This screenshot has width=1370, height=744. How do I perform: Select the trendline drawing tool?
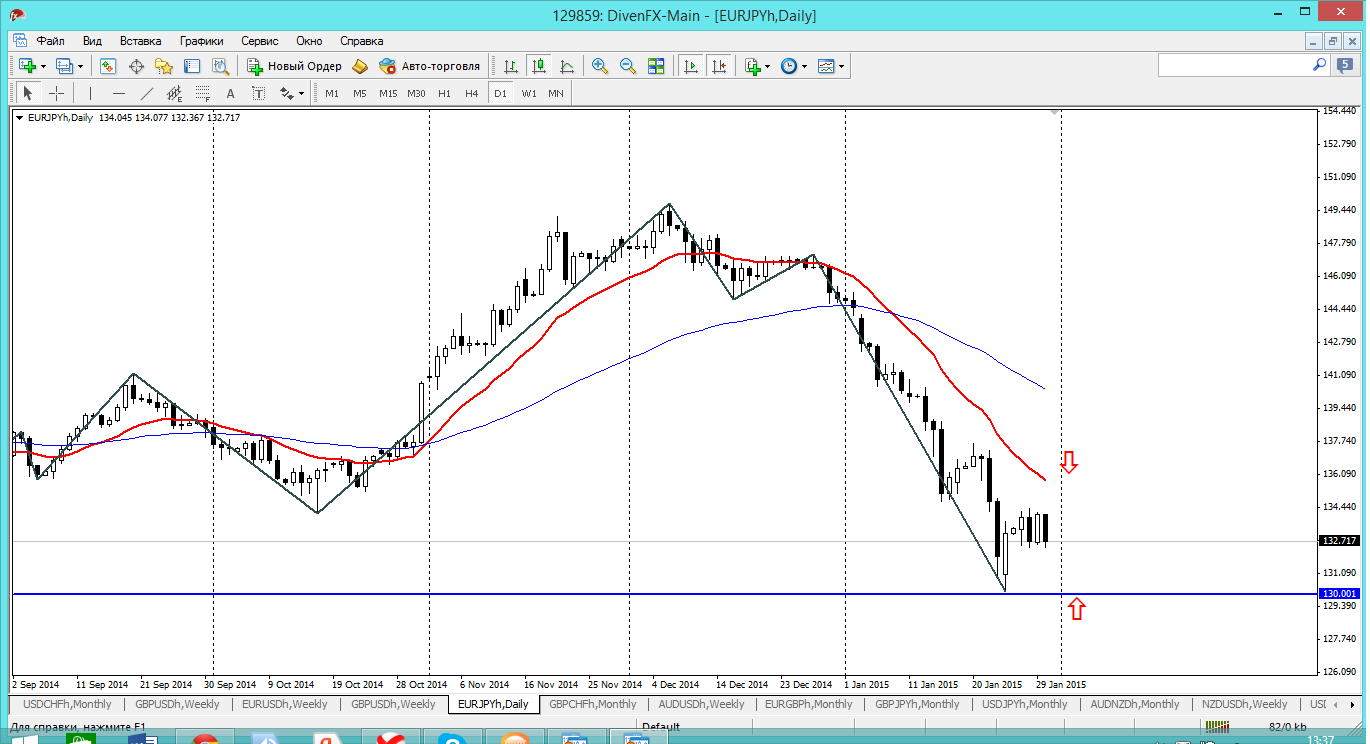[x=147, y=93]
